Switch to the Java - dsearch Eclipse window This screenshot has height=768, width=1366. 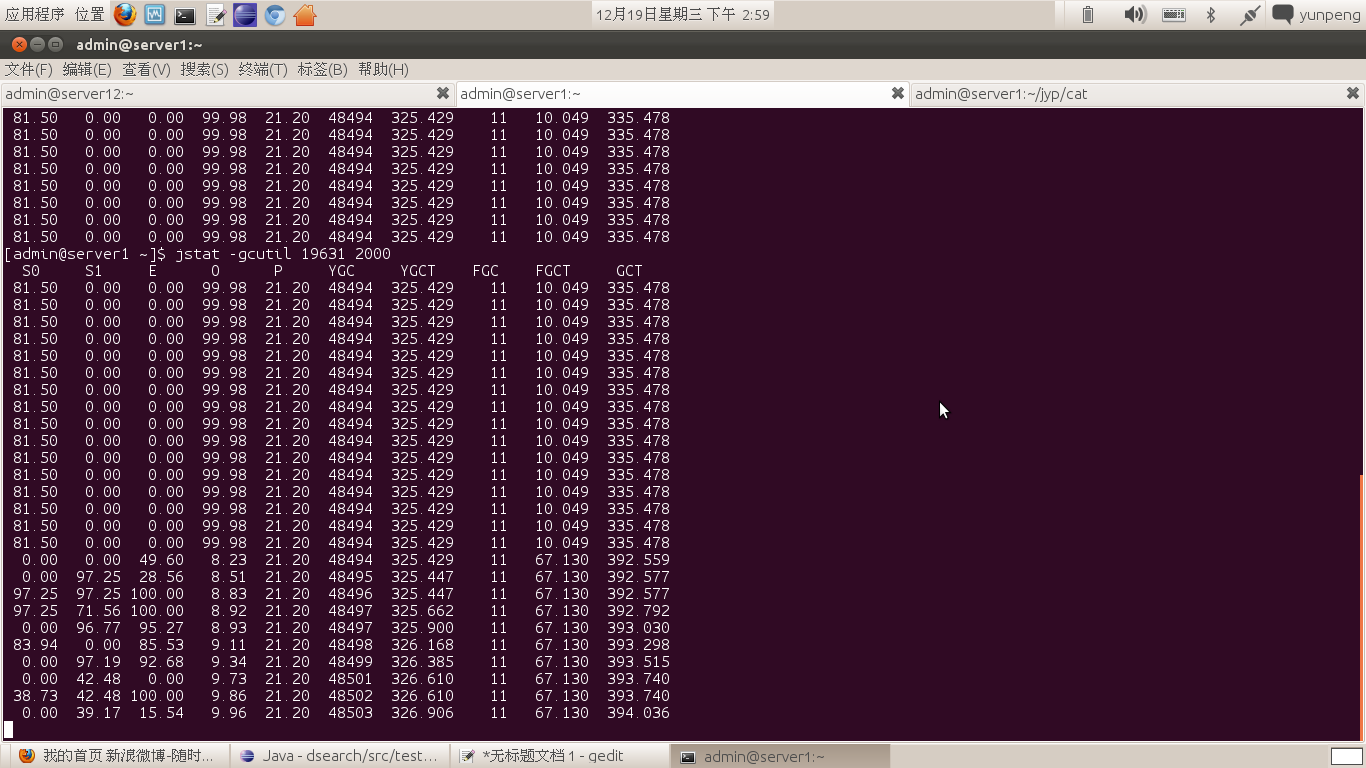click(340, 756)
